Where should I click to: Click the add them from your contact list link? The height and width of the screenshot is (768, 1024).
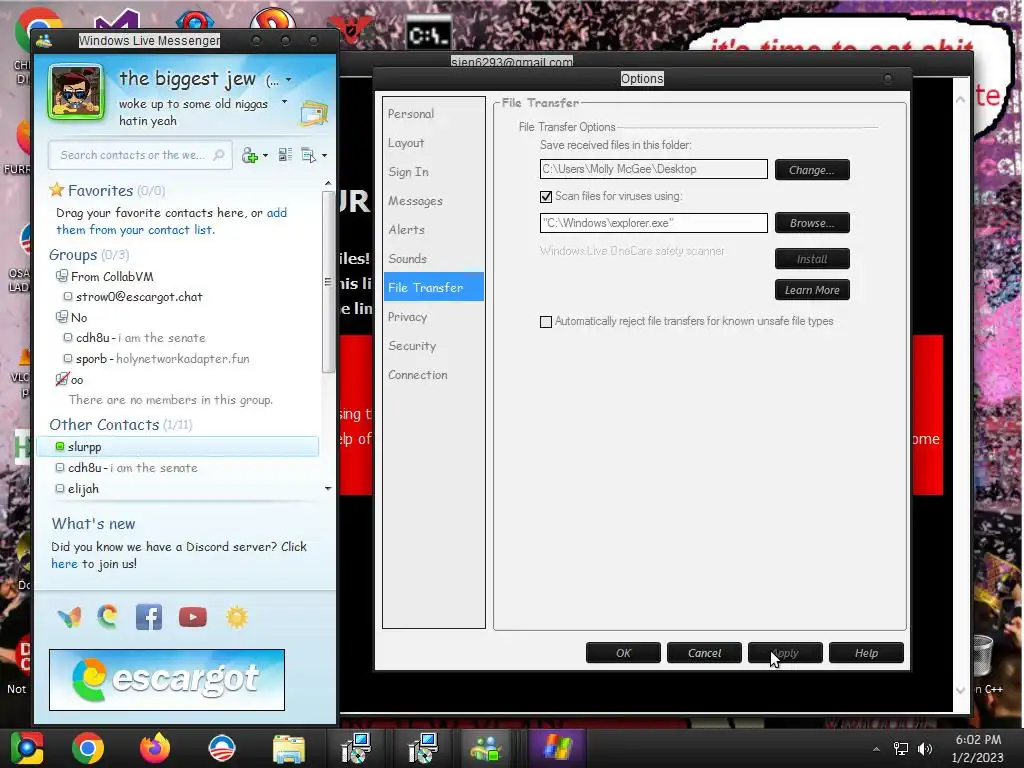point(171,221)
